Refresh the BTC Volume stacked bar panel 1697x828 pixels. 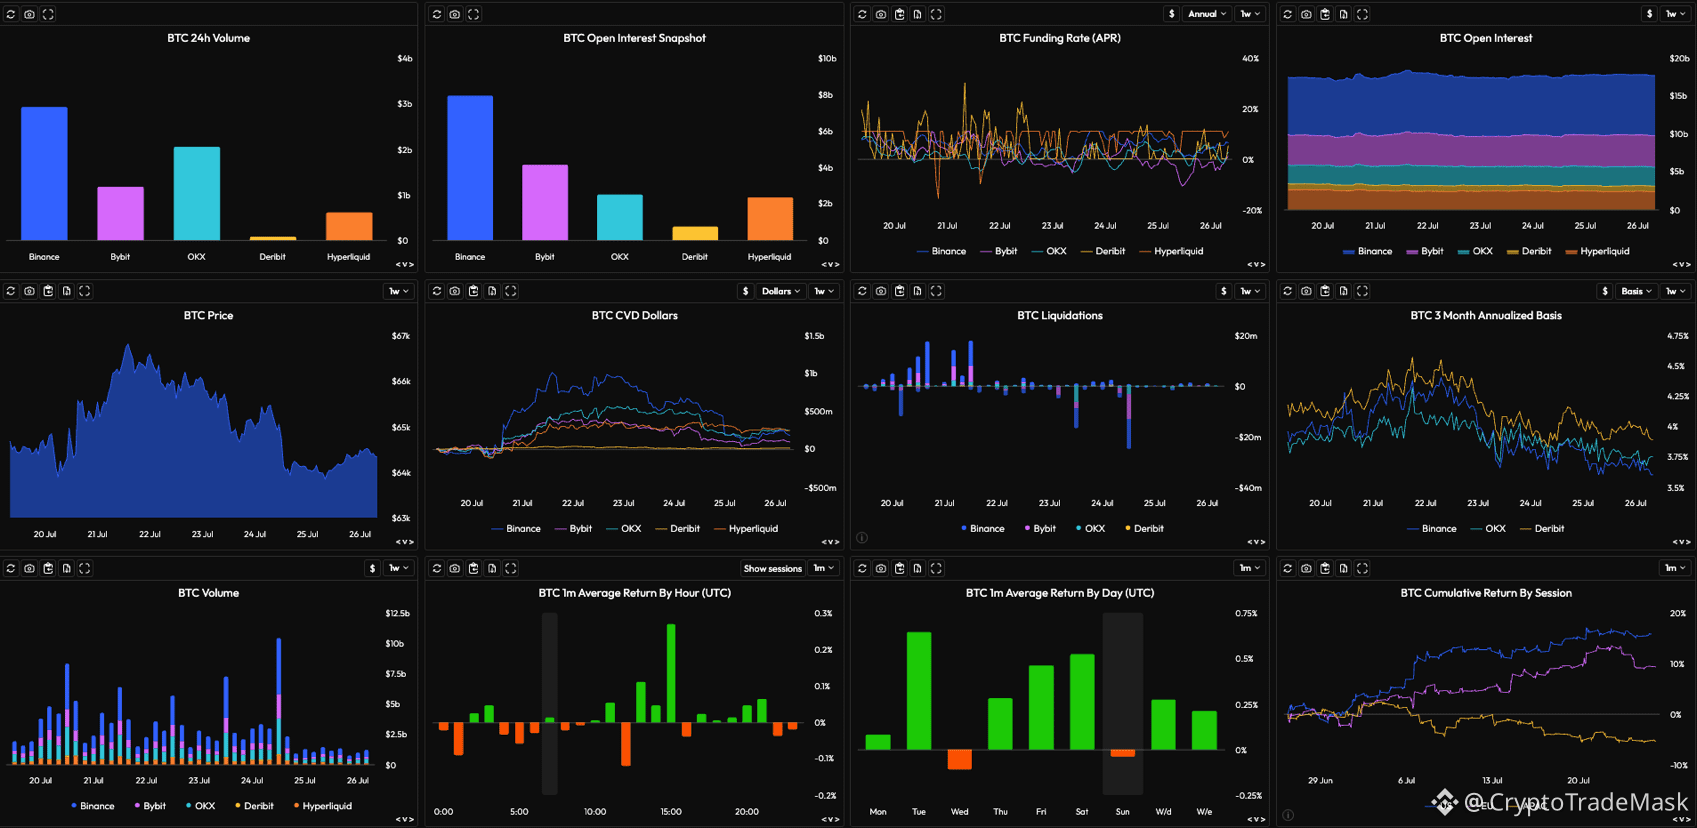coord(11,568)
